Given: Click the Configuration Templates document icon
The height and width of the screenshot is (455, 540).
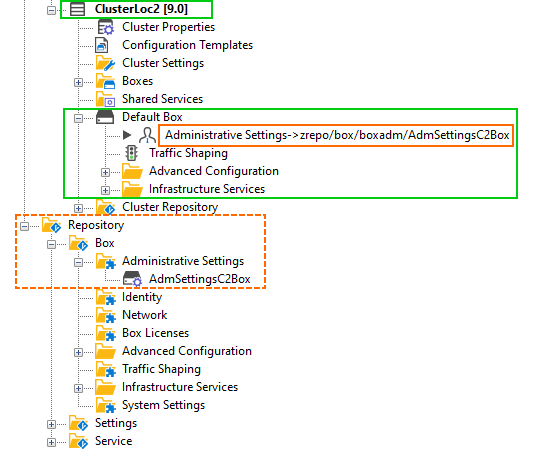Looking at the screenshot, I should [102, 45].
